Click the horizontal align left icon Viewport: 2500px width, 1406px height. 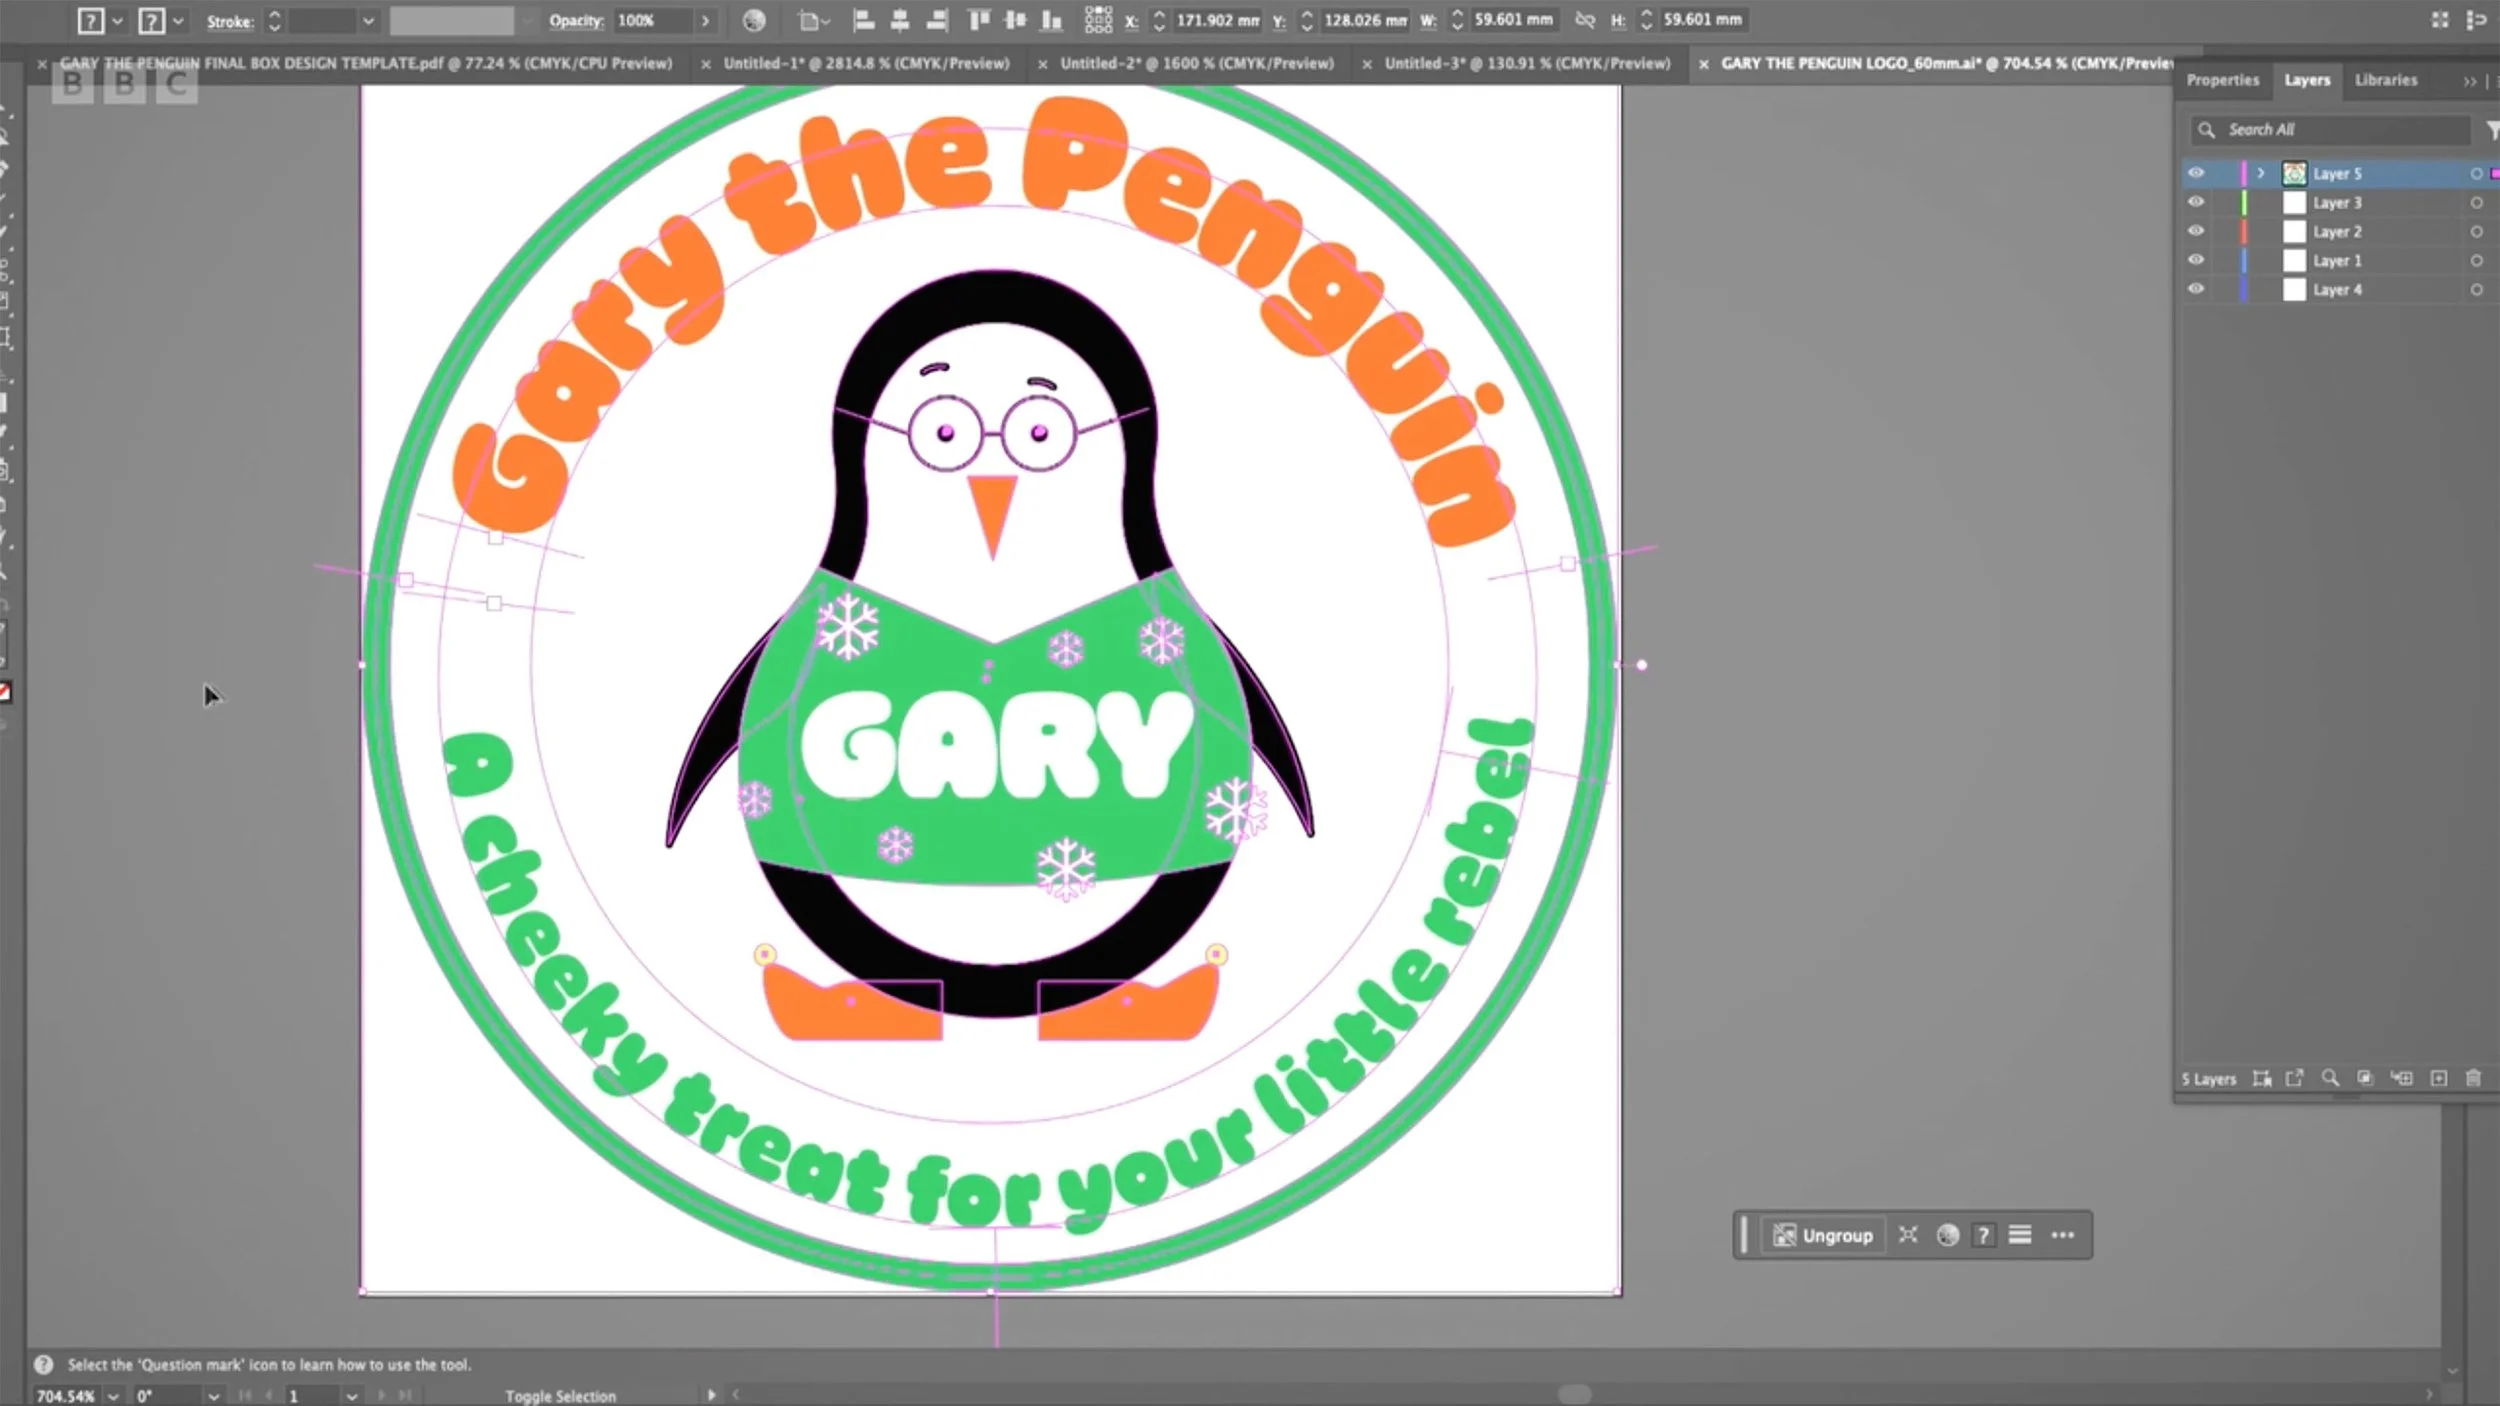click(x=864, y=20)
